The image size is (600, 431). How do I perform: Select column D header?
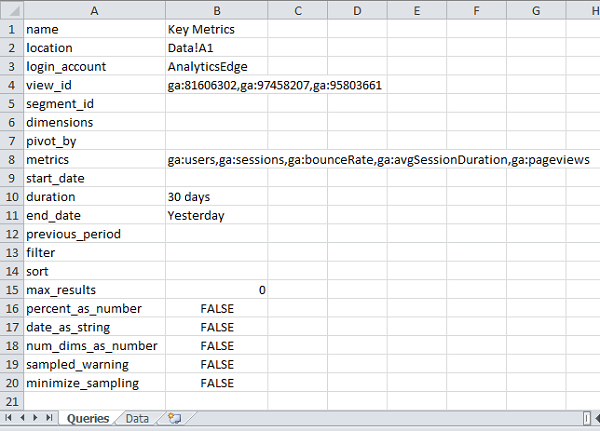tap(357, 10)
